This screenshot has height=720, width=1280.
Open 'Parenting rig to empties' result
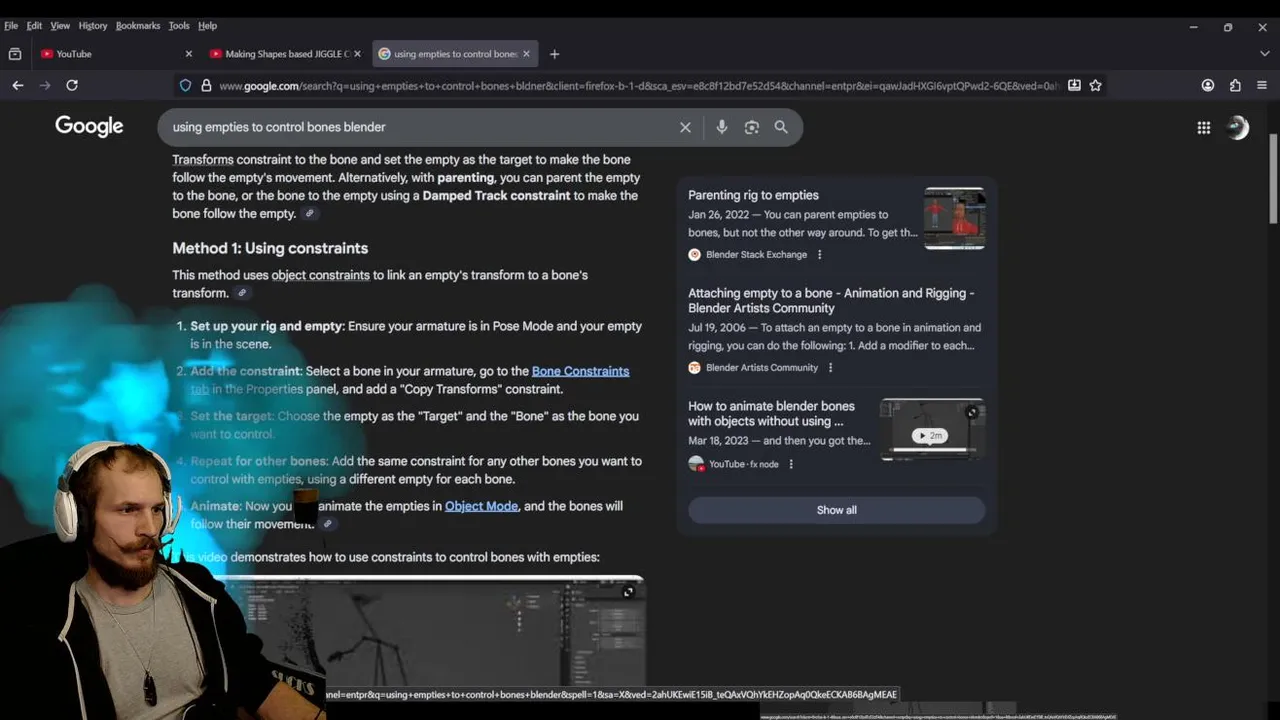(x=753, y=195)
